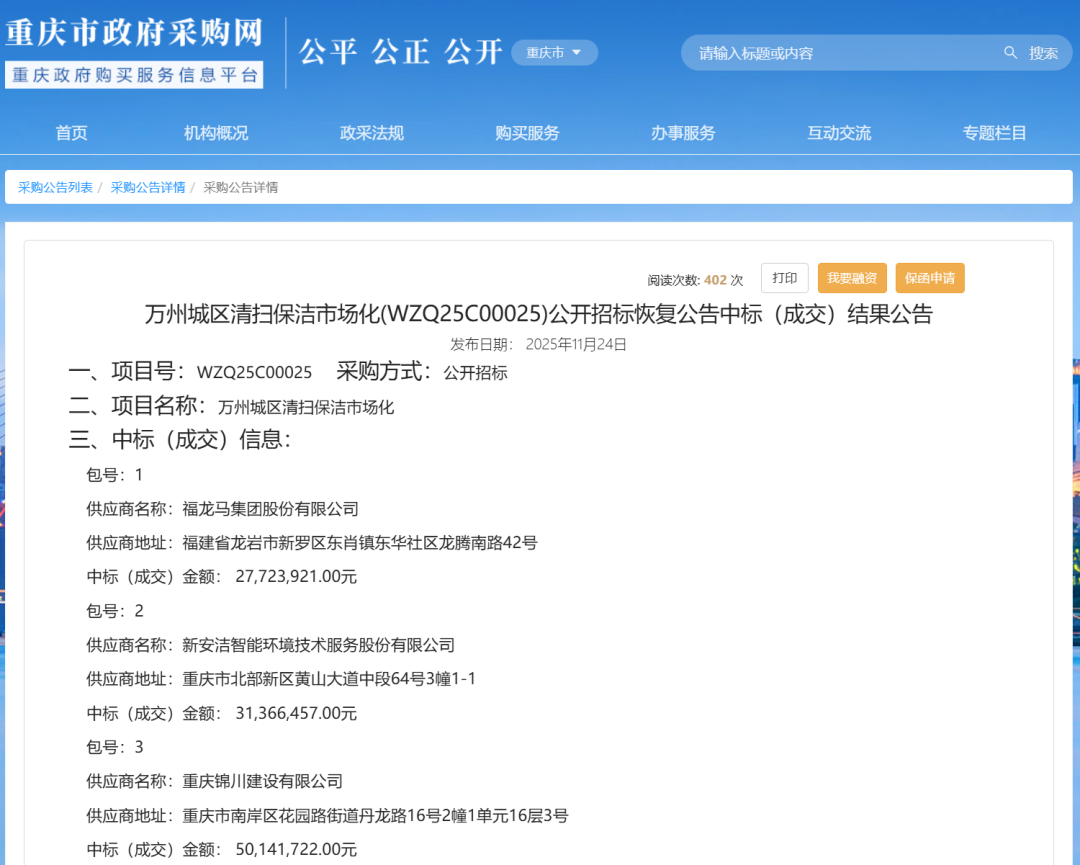This screenshot has height=865, width=1080.
Task: Open the 机构概况 menu item
Action: 216,133
